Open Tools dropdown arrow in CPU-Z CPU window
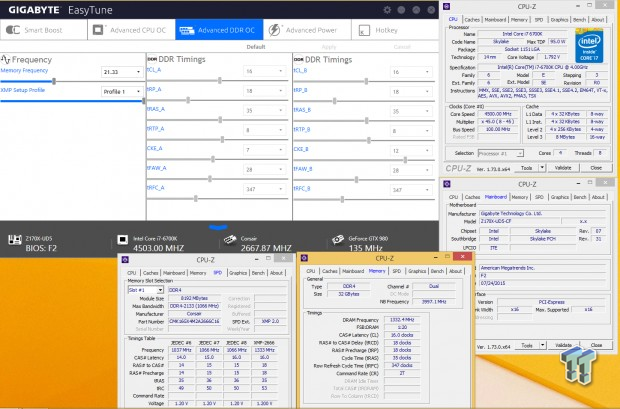Screen dimensions: 620x409 (x=542, y=168)
